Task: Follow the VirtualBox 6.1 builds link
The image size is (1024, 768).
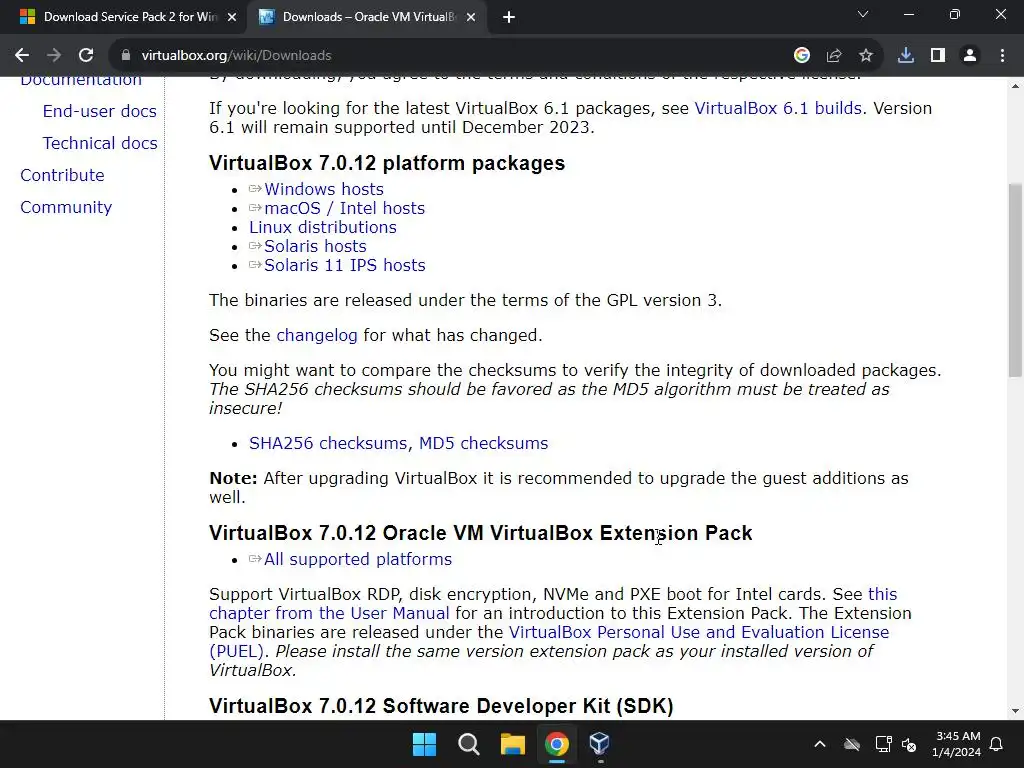Action: tap(778, 108)
